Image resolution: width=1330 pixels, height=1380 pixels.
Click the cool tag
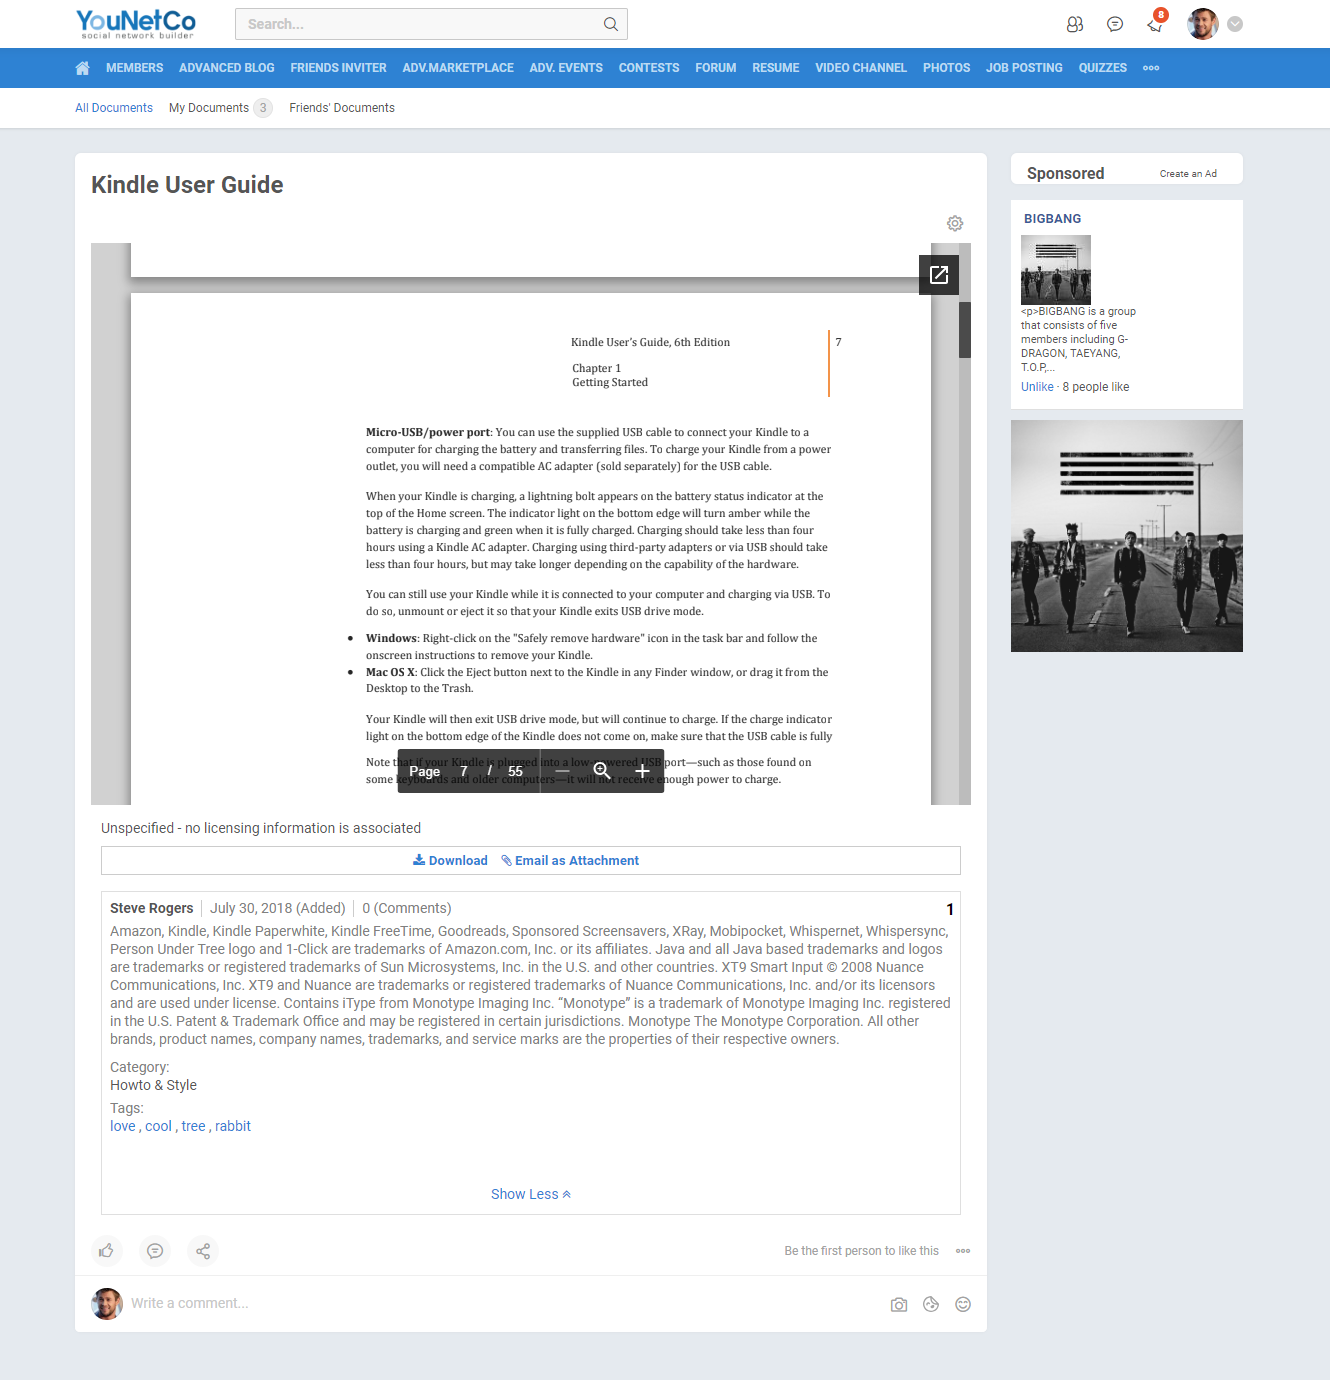158,1126
